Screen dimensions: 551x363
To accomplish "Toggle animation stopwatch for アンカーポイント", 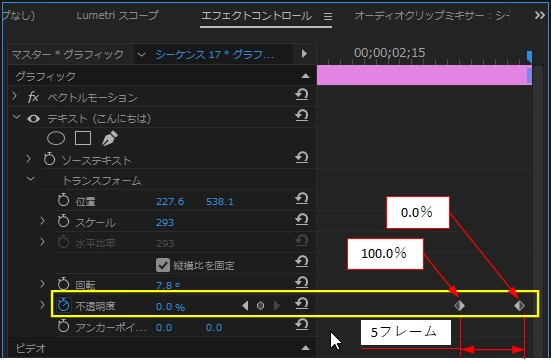I will point(63,326).
